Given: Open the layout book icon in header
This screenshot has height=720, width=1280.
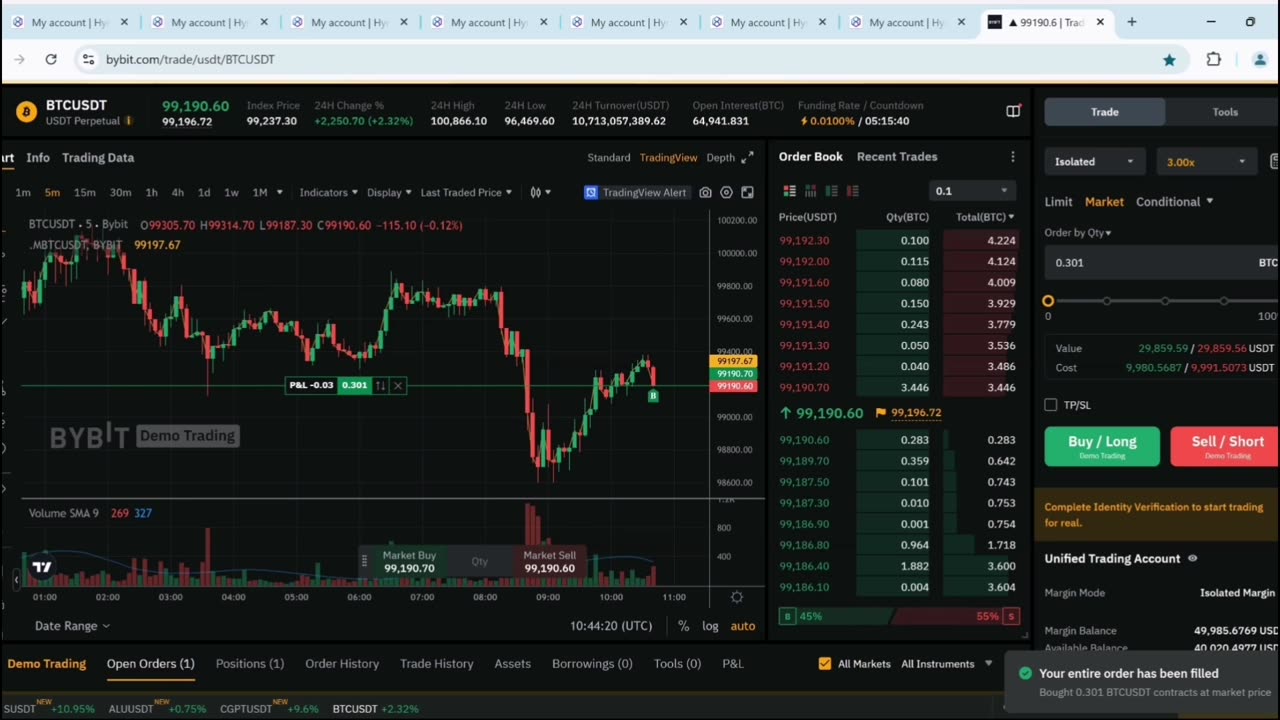Looking at the screenshot, I should [x=1013, y=112].
